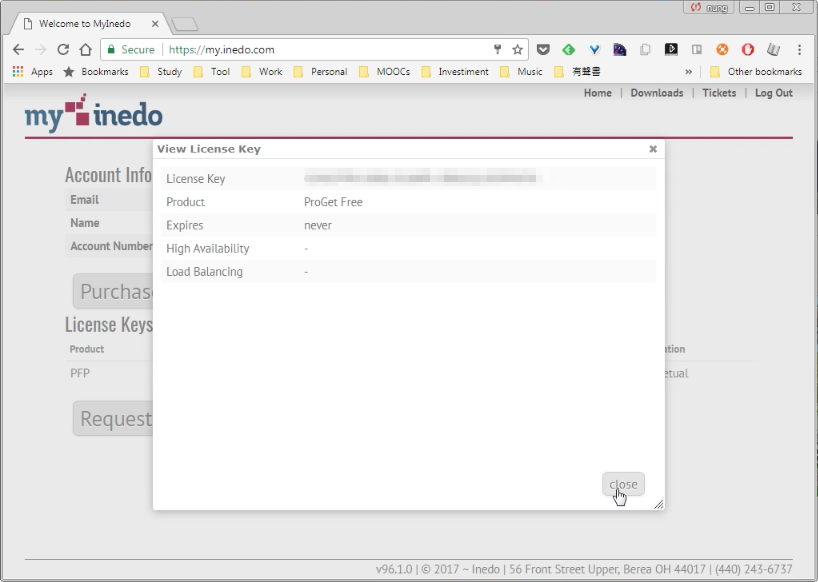Click the orange lifebuoy extension icon

point(722,50)
